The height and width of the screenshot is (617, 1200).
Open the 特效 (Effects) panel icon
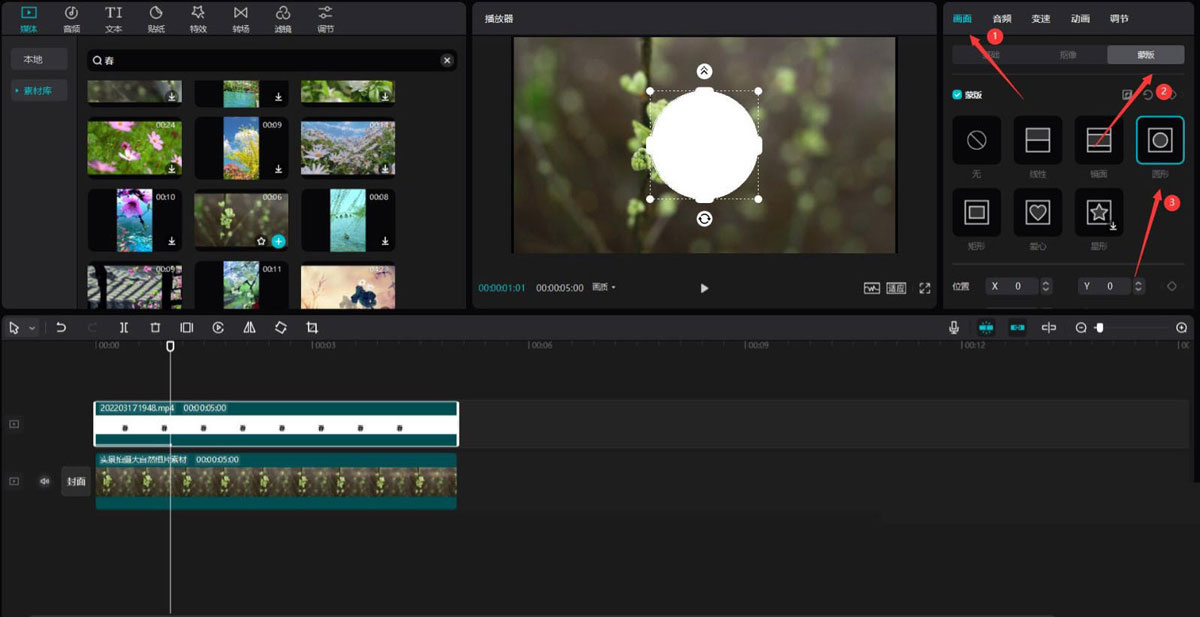(x=198, y=17)
